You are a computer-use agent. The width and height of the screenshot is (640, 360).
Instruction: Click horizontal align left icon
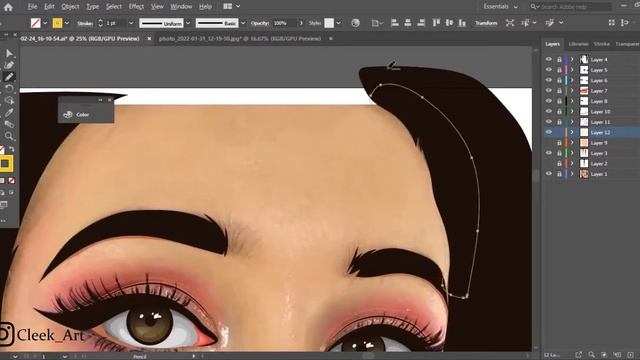click(x=395, y=23)
